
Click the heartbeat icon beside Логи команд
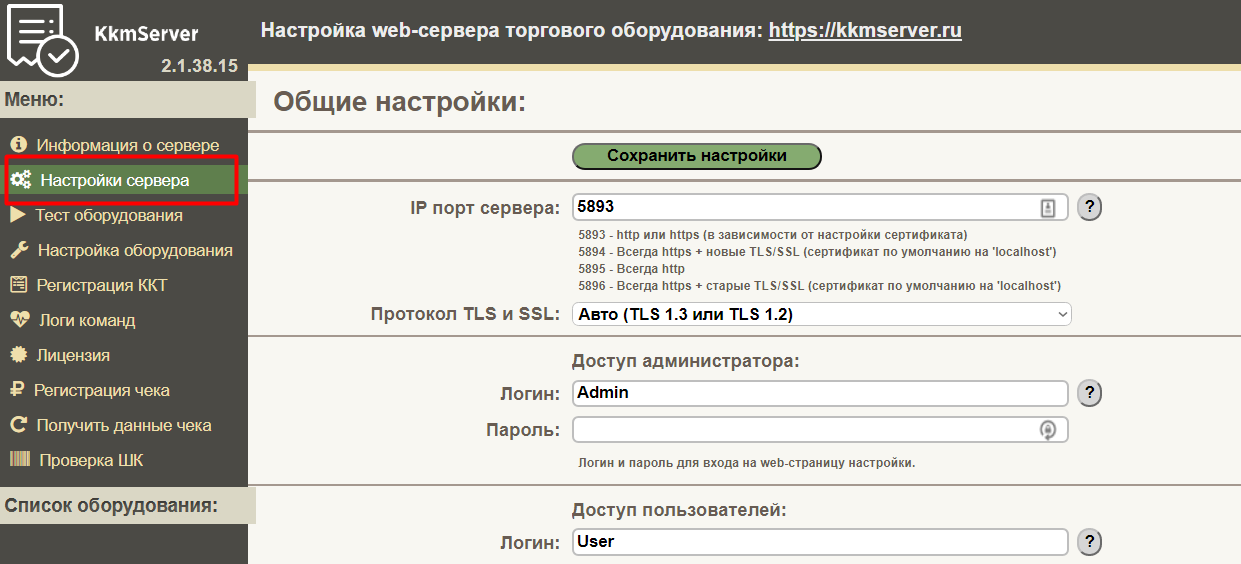(x=20, y=320)
